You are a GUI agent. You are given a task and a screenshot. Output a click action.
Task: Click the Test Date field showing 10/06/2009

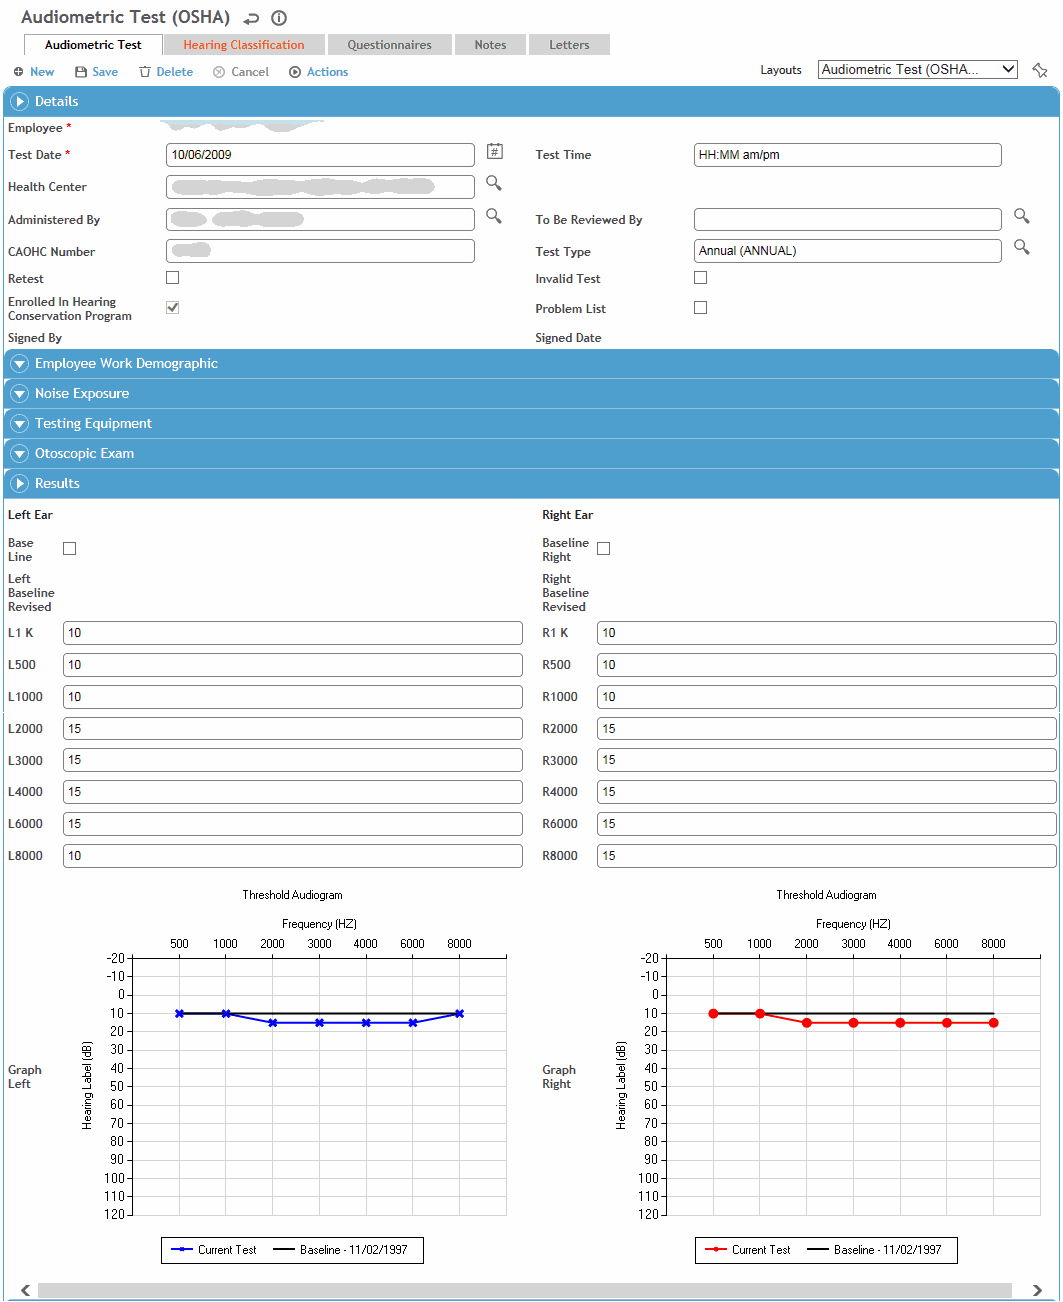tap(320, 155)
